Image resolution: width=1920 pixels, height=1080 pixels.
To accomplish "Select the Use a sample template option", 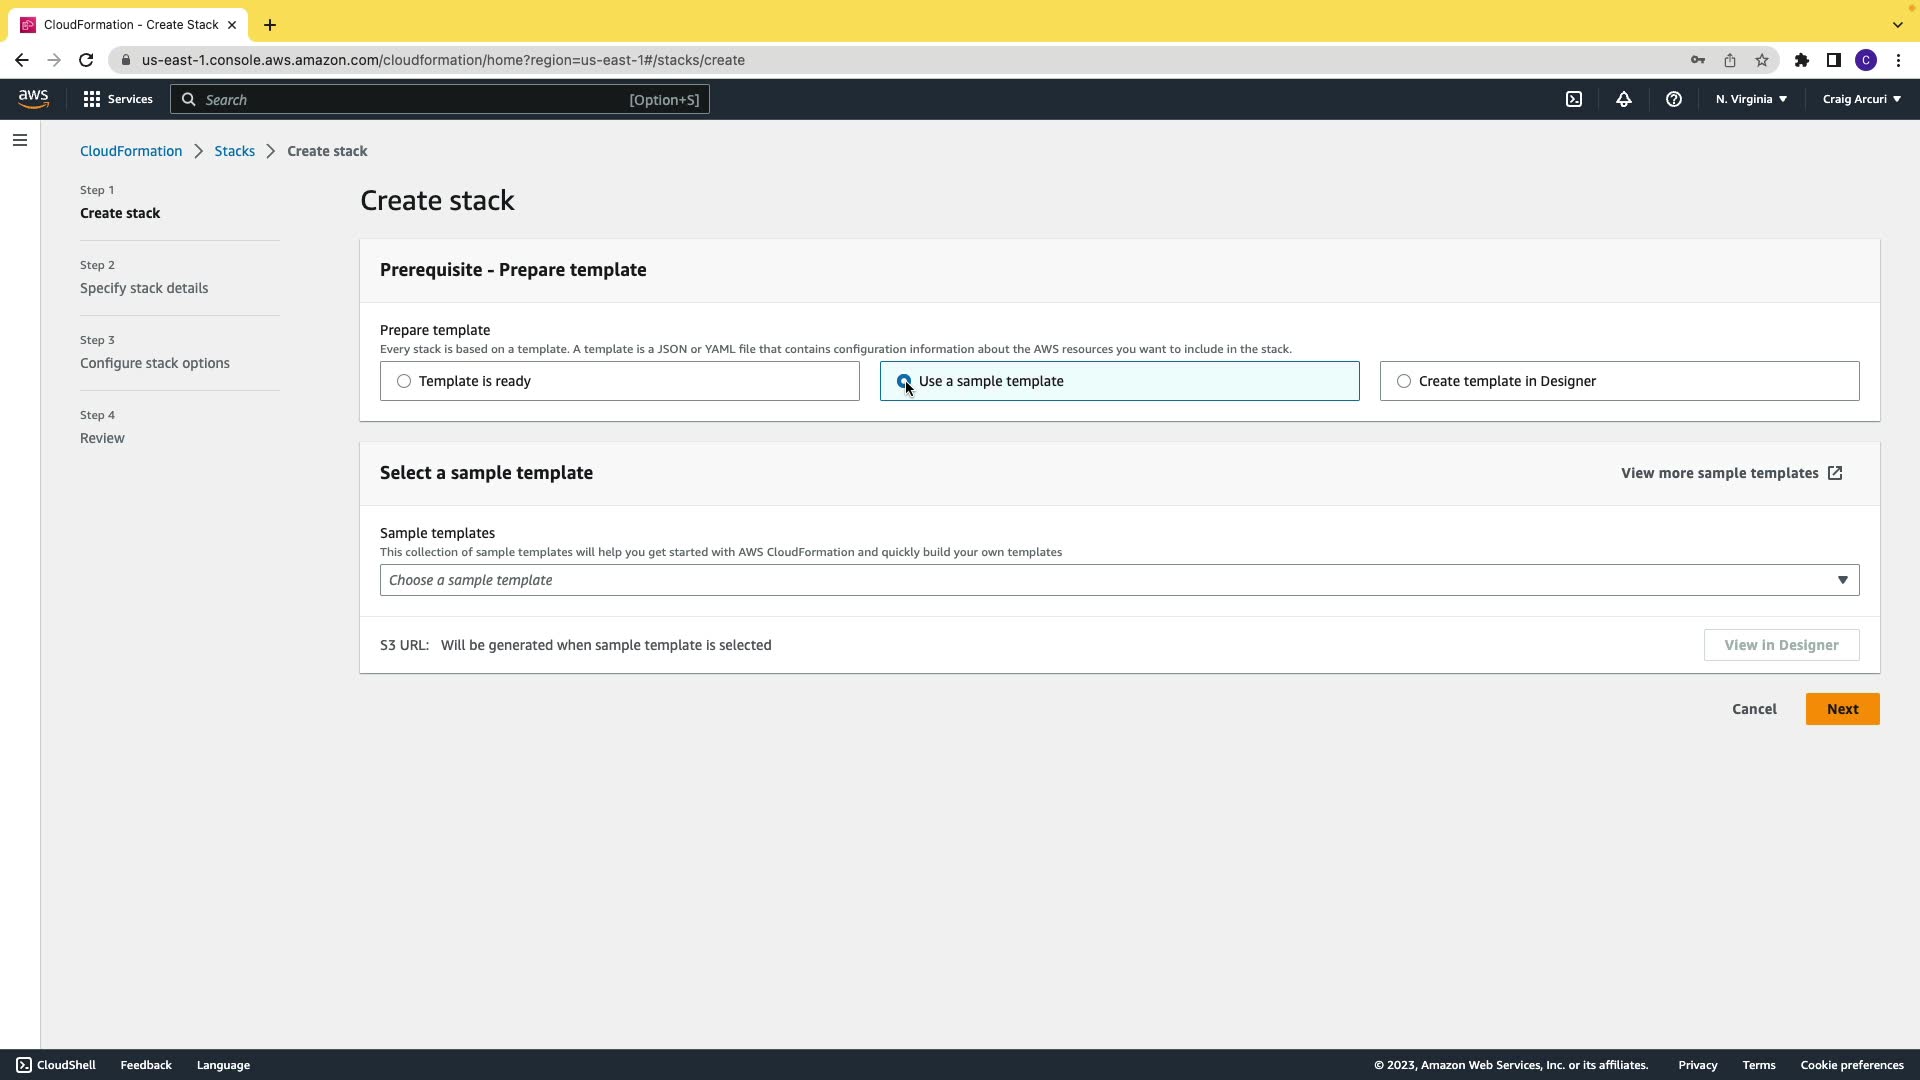I will point(904,381).
